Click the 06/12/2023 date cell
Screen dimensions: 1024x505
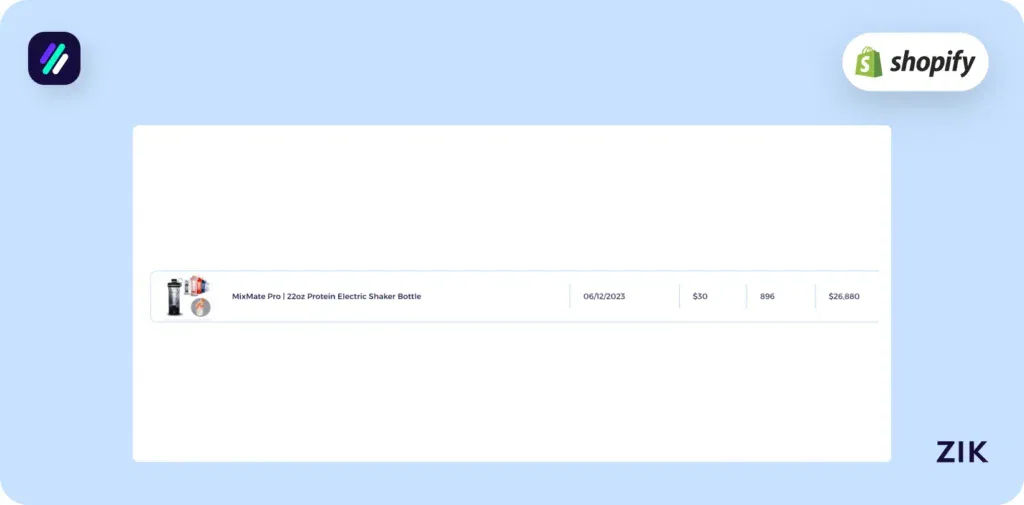coord(604,297)
